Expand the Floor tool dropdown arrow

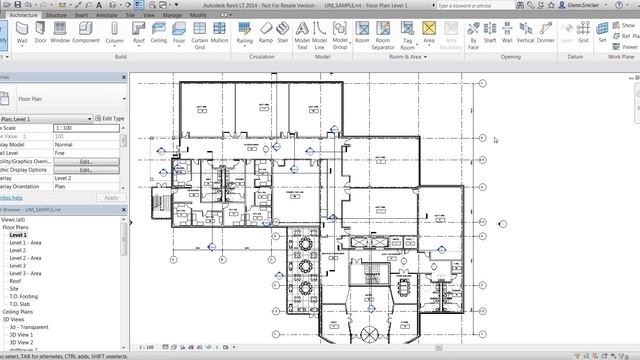[179, 46]
